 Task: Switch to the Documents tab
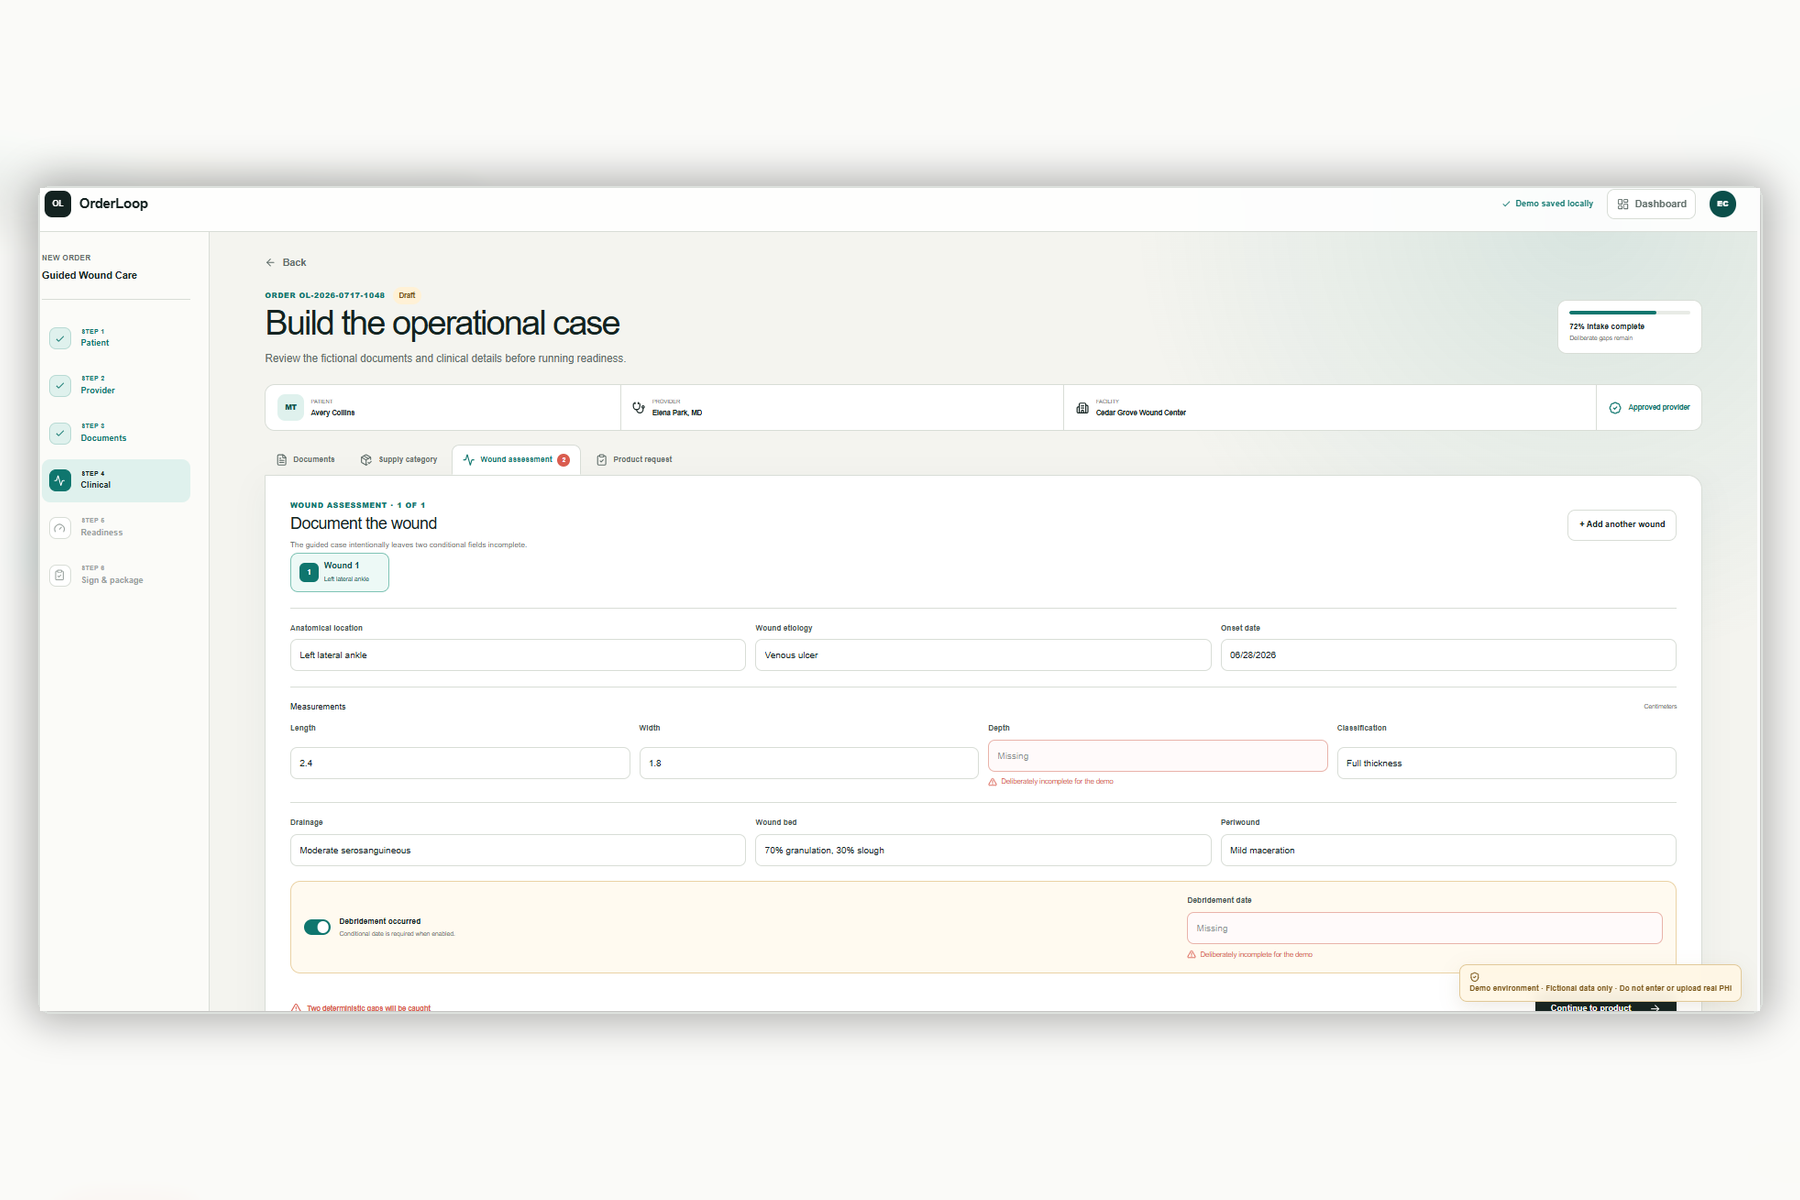tap(306, 460)
